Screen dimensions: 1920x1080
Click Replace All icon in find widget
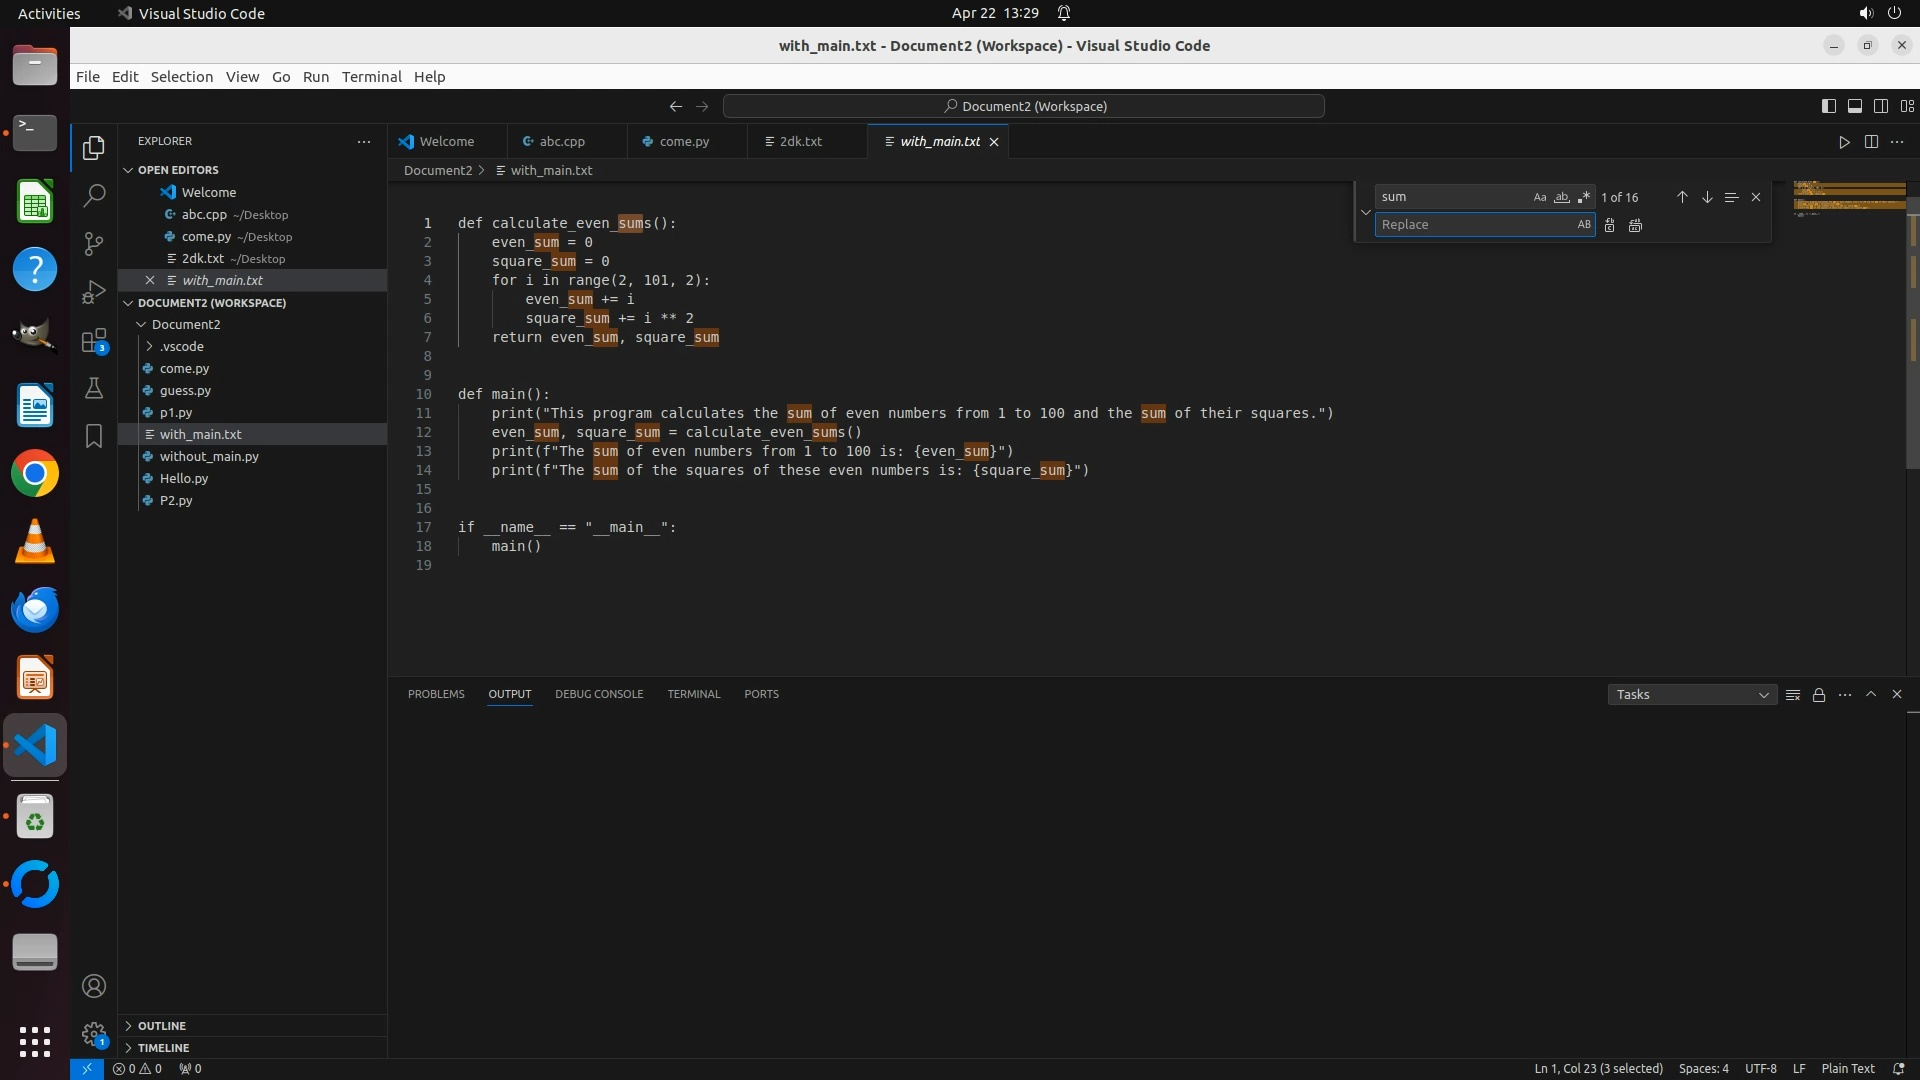click(x=1635, y=225)
